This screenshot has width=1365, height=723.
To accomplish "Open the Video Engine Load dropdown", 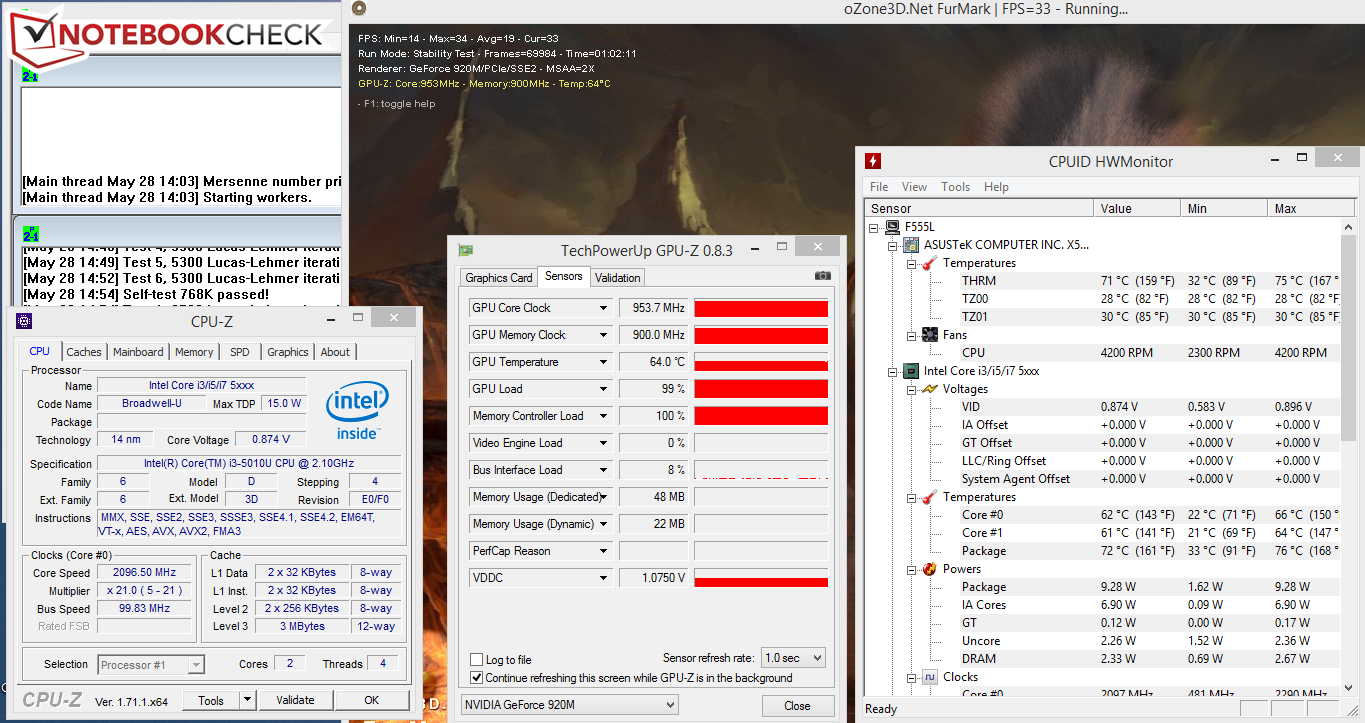I will pyautogui.click(x=603, y=443).
